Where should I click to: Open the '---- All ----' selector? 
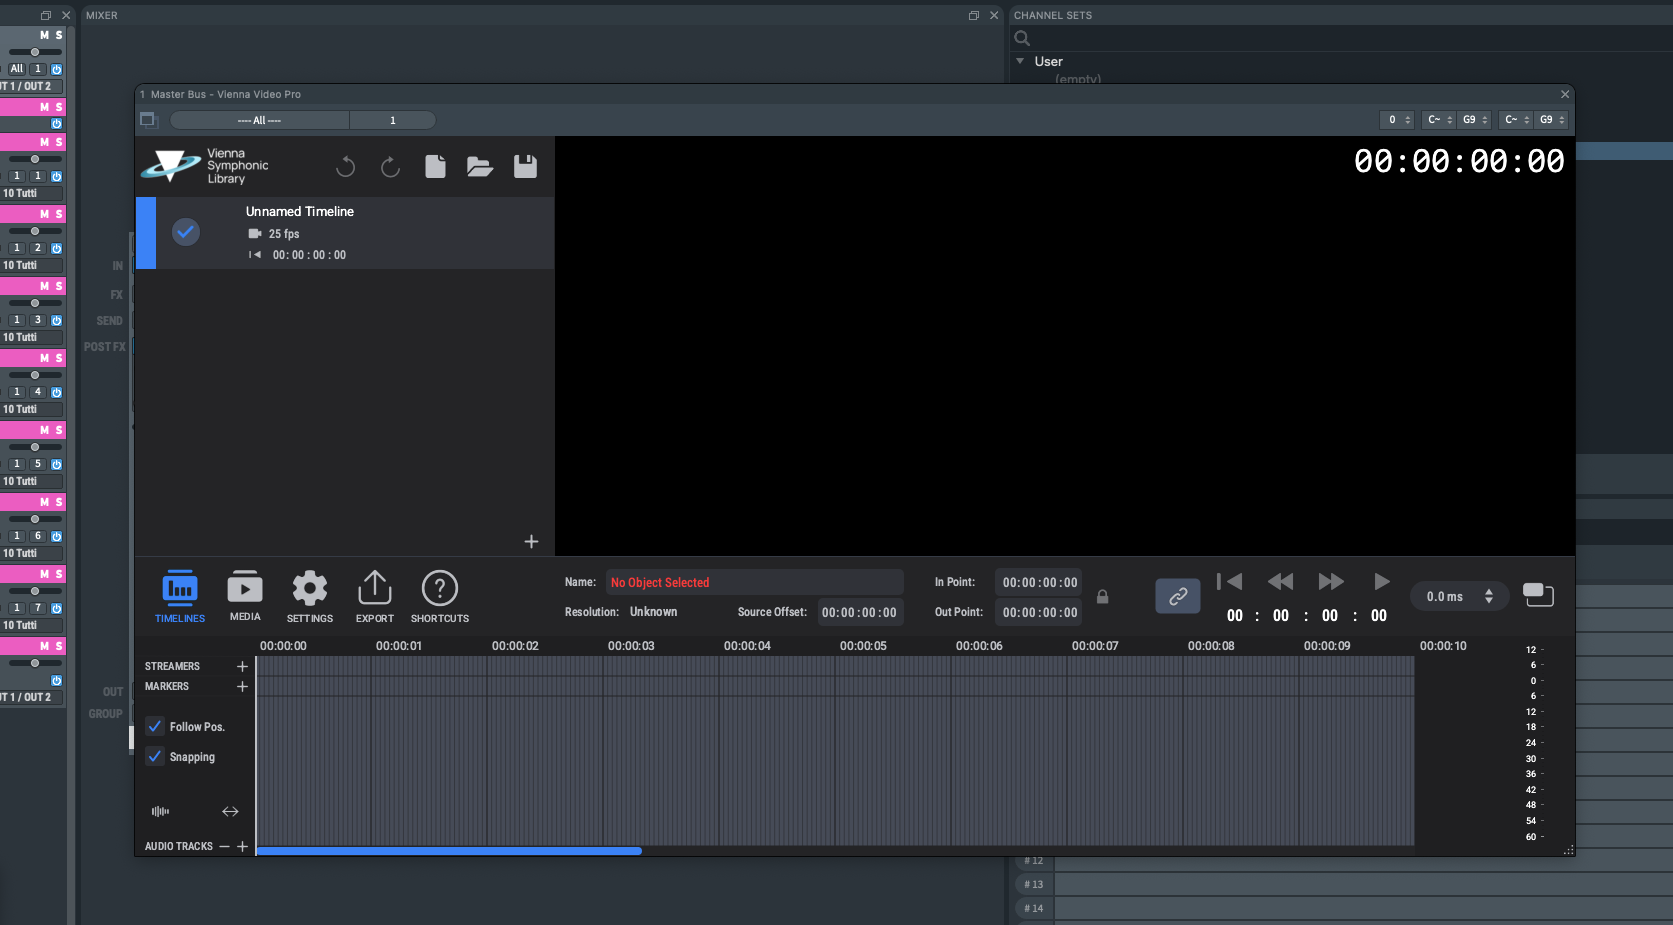coord(260,121)
